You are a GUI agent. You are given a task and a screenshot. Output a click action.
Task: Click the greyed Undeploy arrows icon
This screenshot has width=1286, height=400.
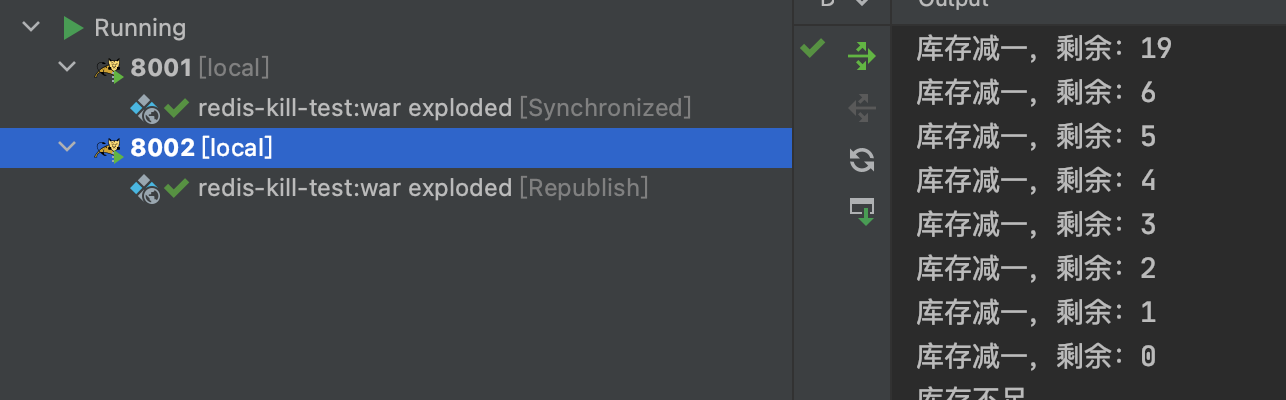coord(861,108)
